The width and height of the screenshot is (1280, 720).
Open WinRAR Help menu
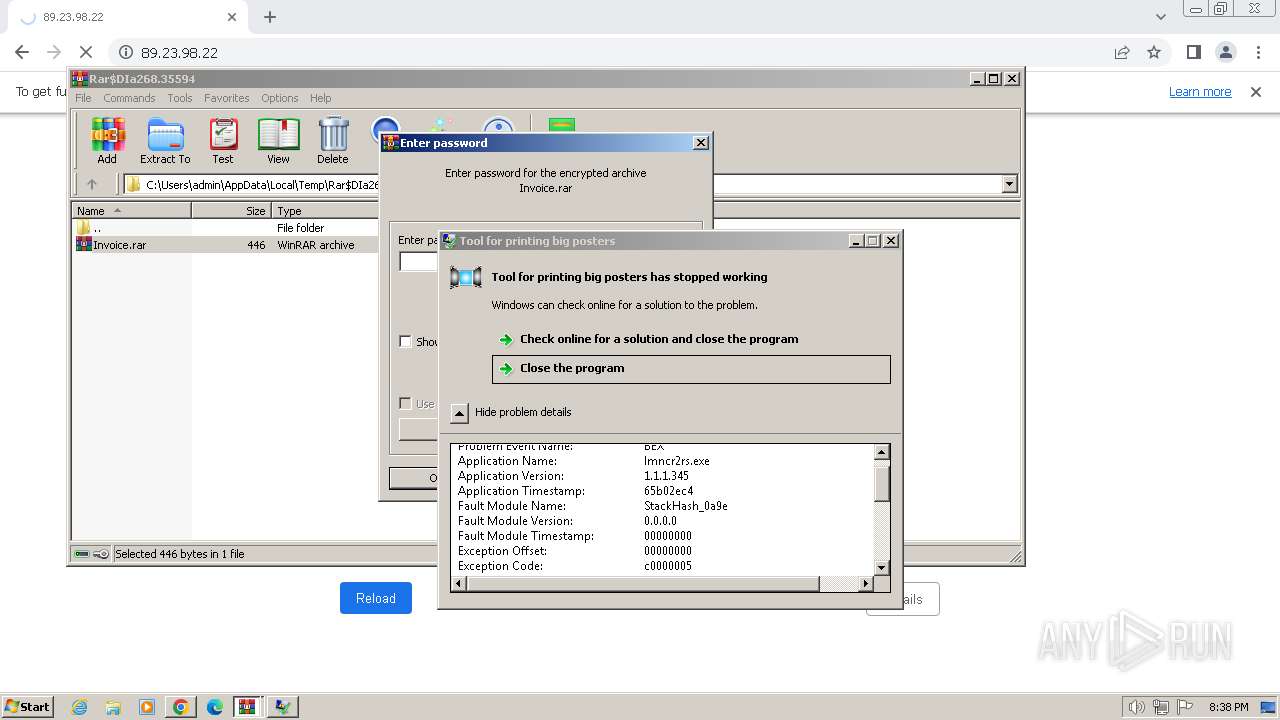pos(320,98)
